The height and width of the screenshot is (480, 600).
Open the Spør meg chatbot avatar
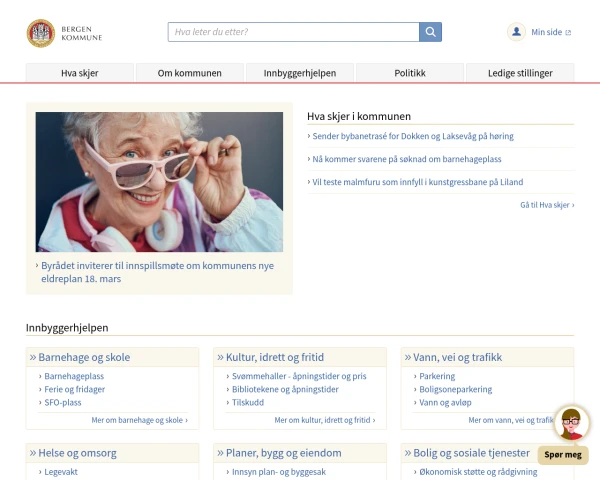[572, 424]
